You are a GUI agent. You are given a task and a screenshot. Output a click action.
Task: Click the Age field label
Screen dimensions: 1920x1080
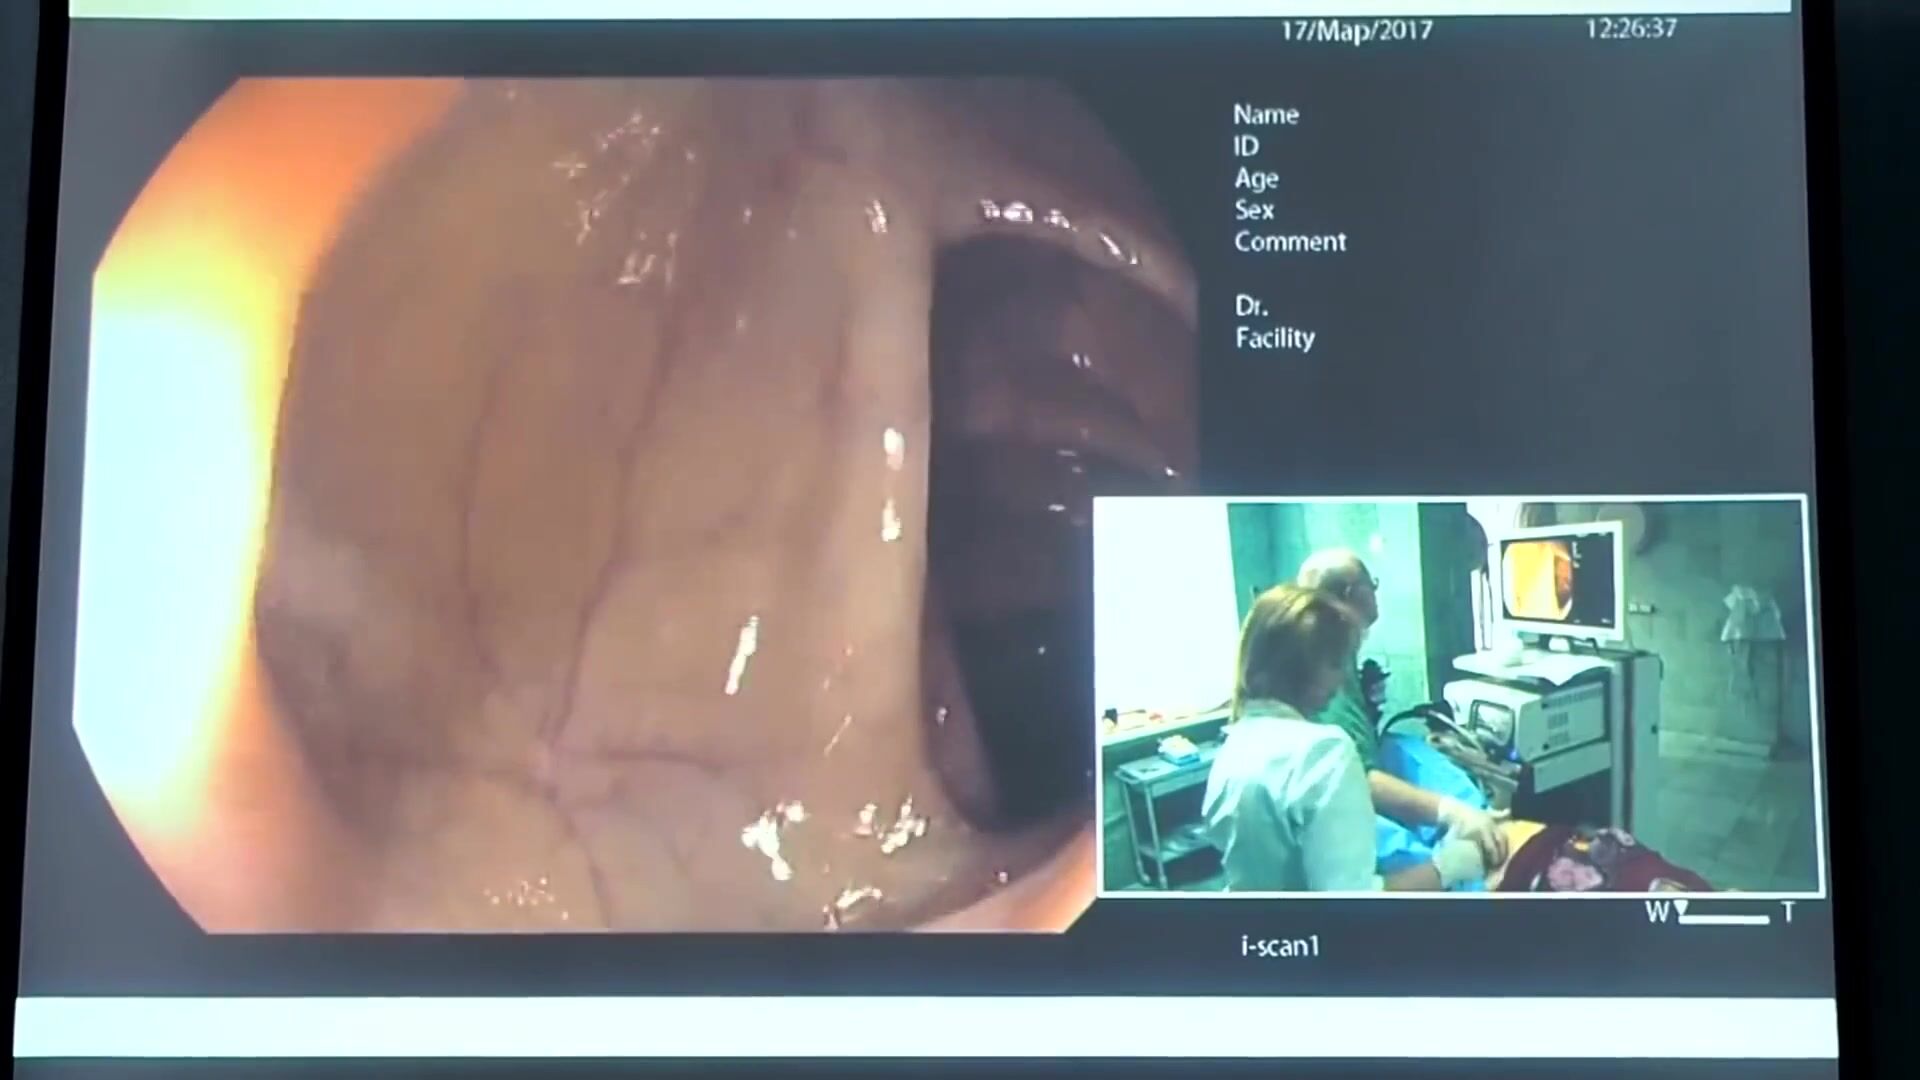point(1256,179)
